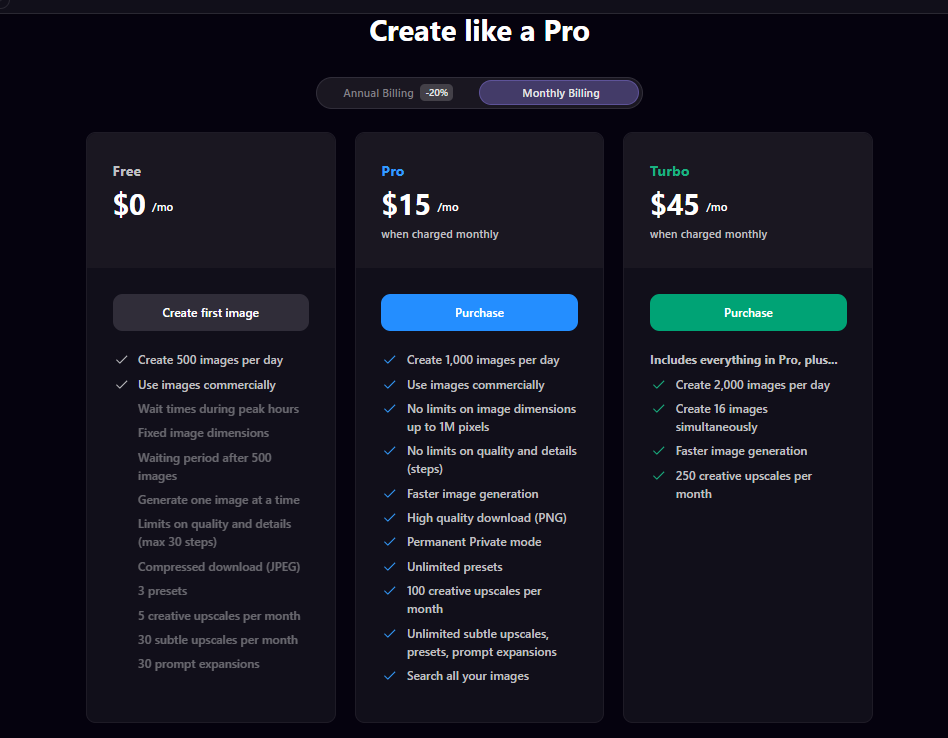948x738 pixels.
Task: Click the checkmark next to "100 creative upscales per month"
Action: [390, 591]
